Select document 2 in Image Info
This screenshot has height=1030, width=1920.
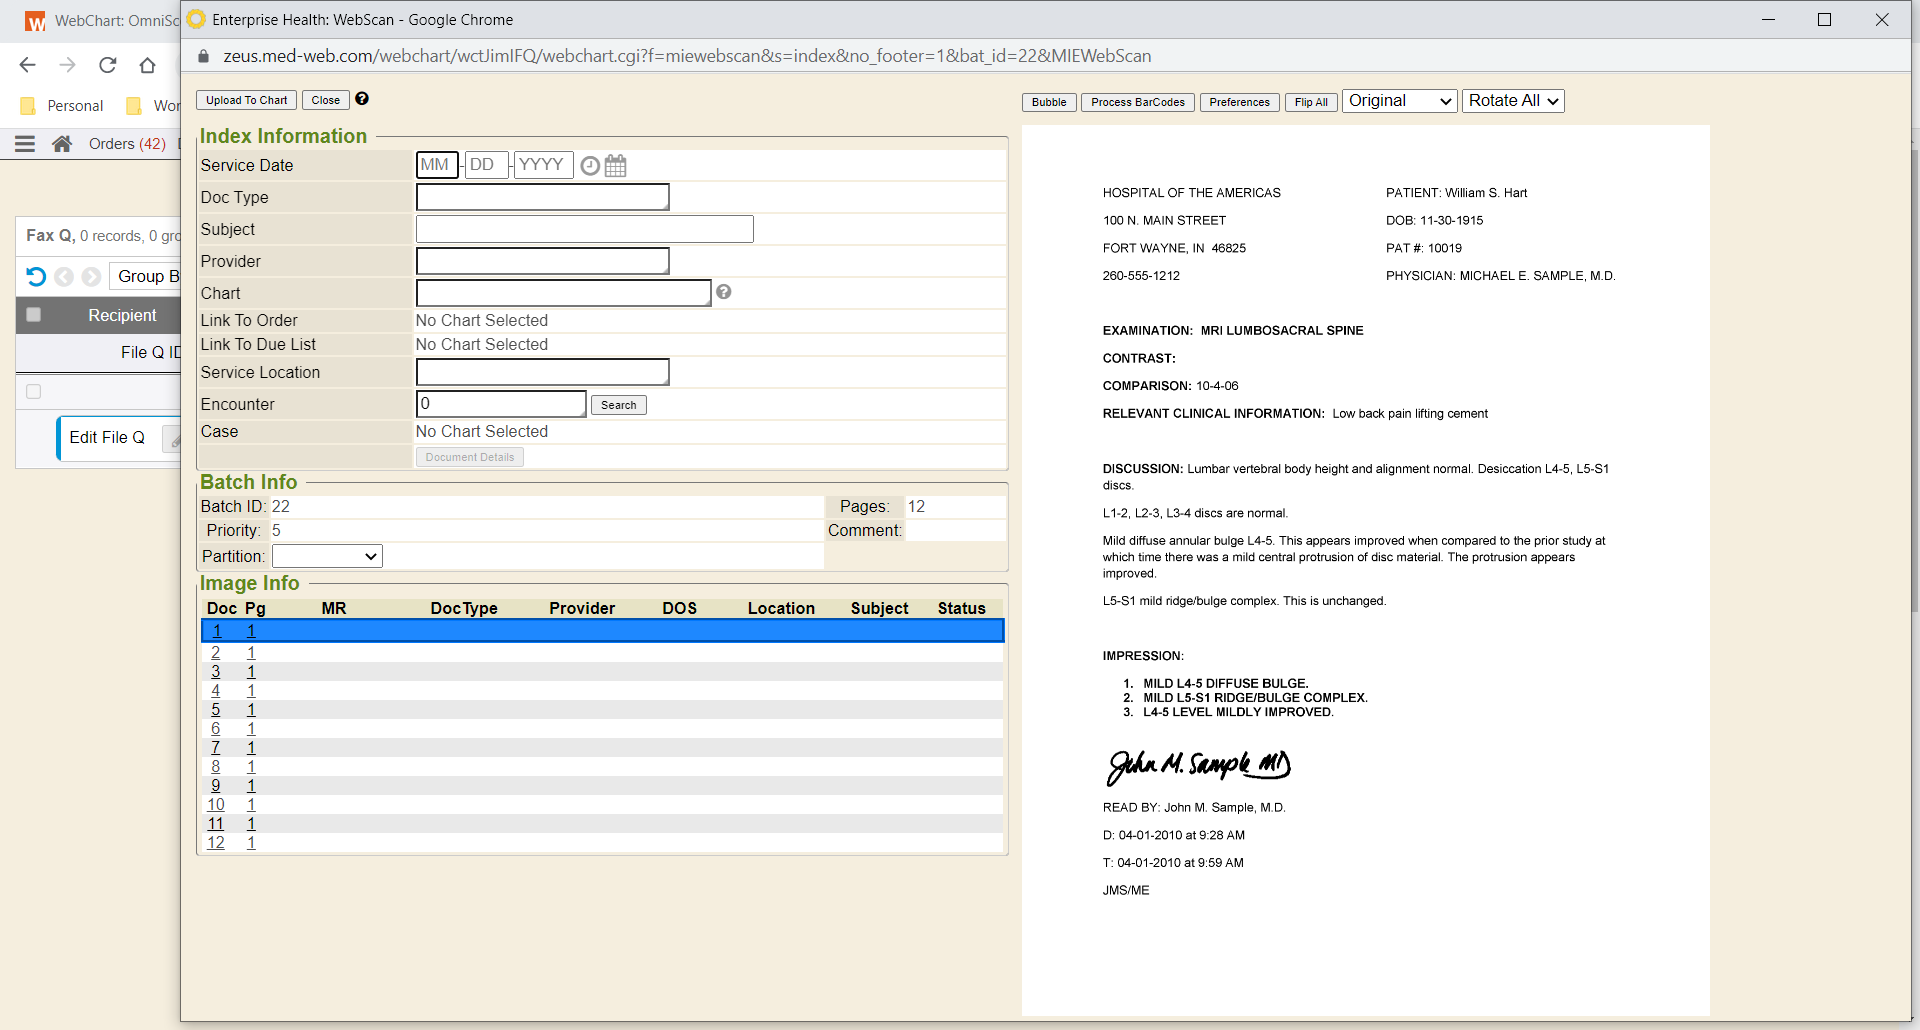(x=215, y=653)
